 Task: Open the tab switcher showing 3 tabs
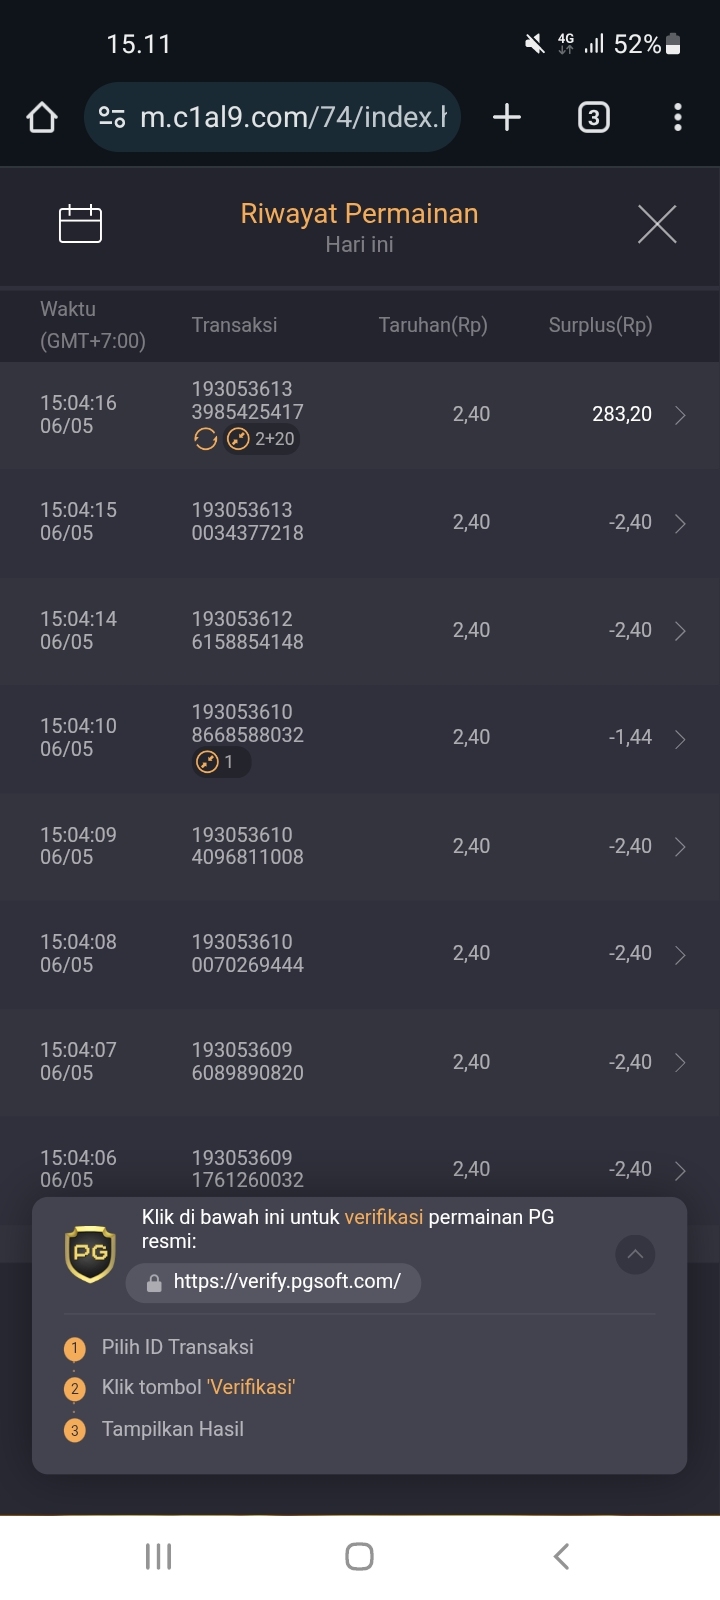pyautogui.click(x=594, y=117)
